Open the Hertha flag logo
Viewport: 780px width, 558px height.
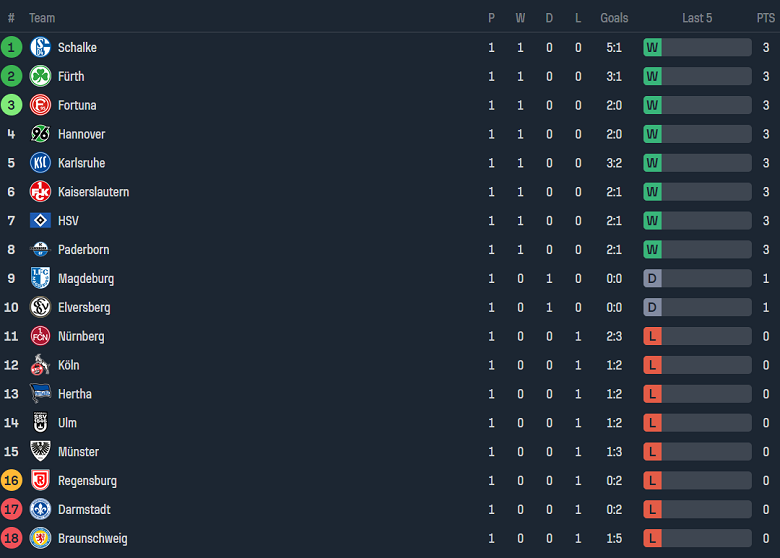[x=40, y=393]
